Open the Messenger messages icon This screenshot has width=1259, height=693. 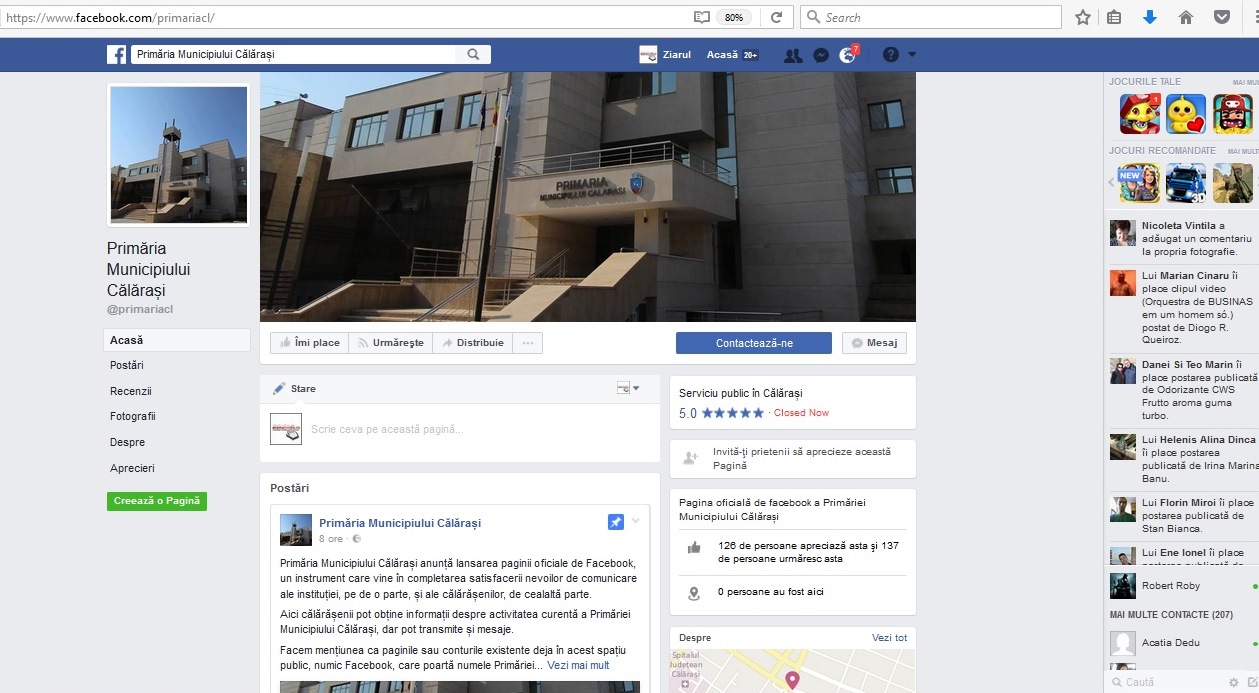[821, 56]
